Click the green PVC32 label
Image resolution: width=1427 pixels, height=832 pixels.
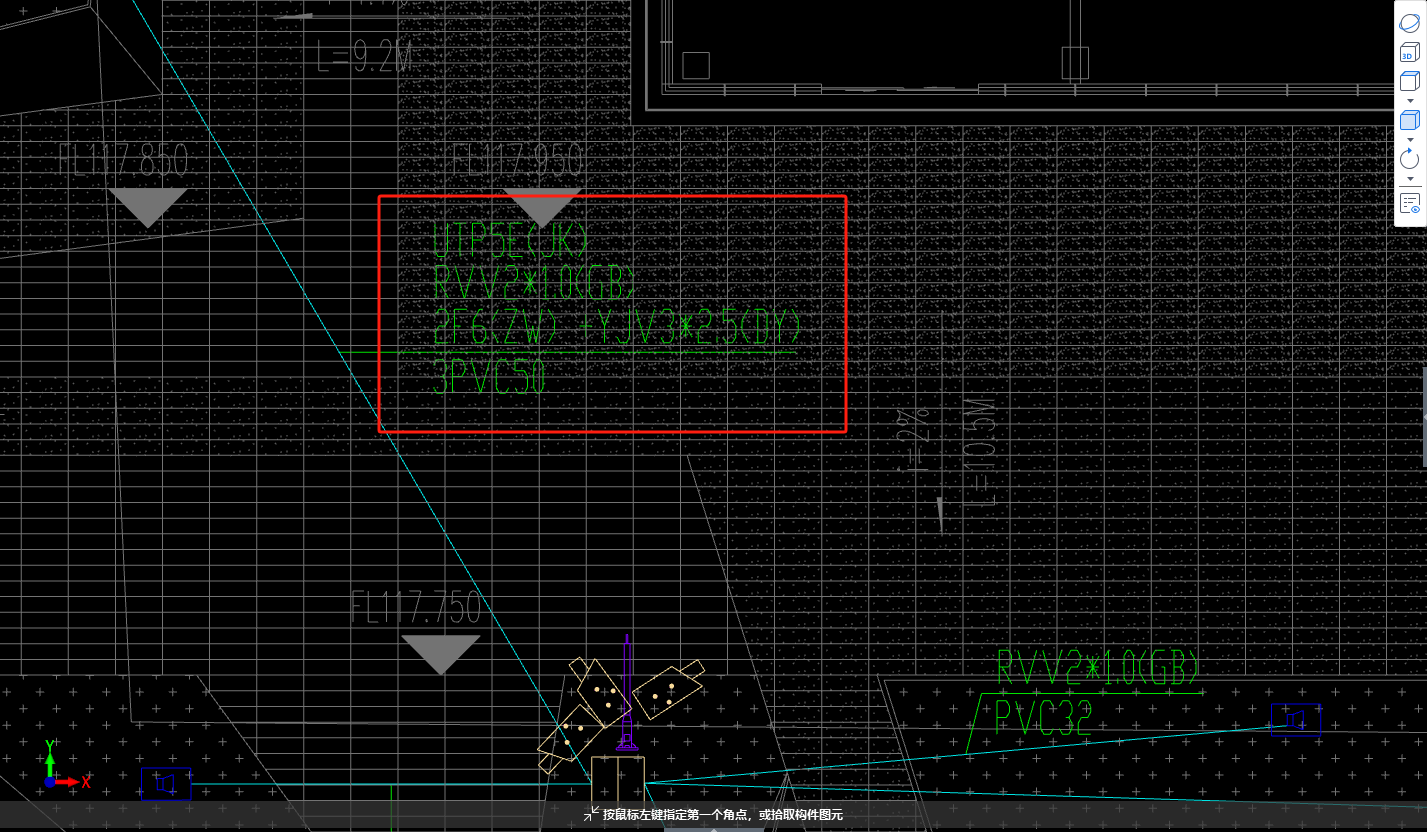[x=1043, y=718]
